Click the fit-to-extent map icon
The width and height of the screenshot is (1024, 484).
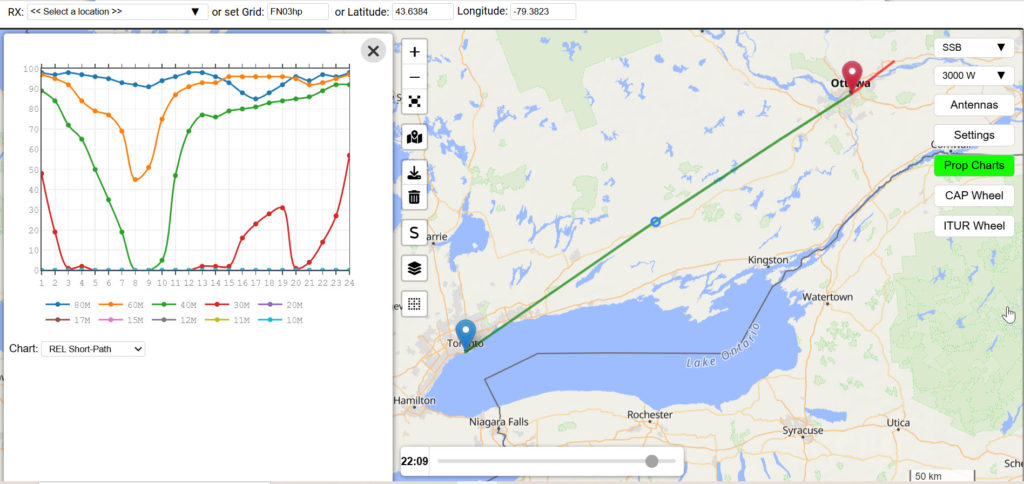pos(414,101)
